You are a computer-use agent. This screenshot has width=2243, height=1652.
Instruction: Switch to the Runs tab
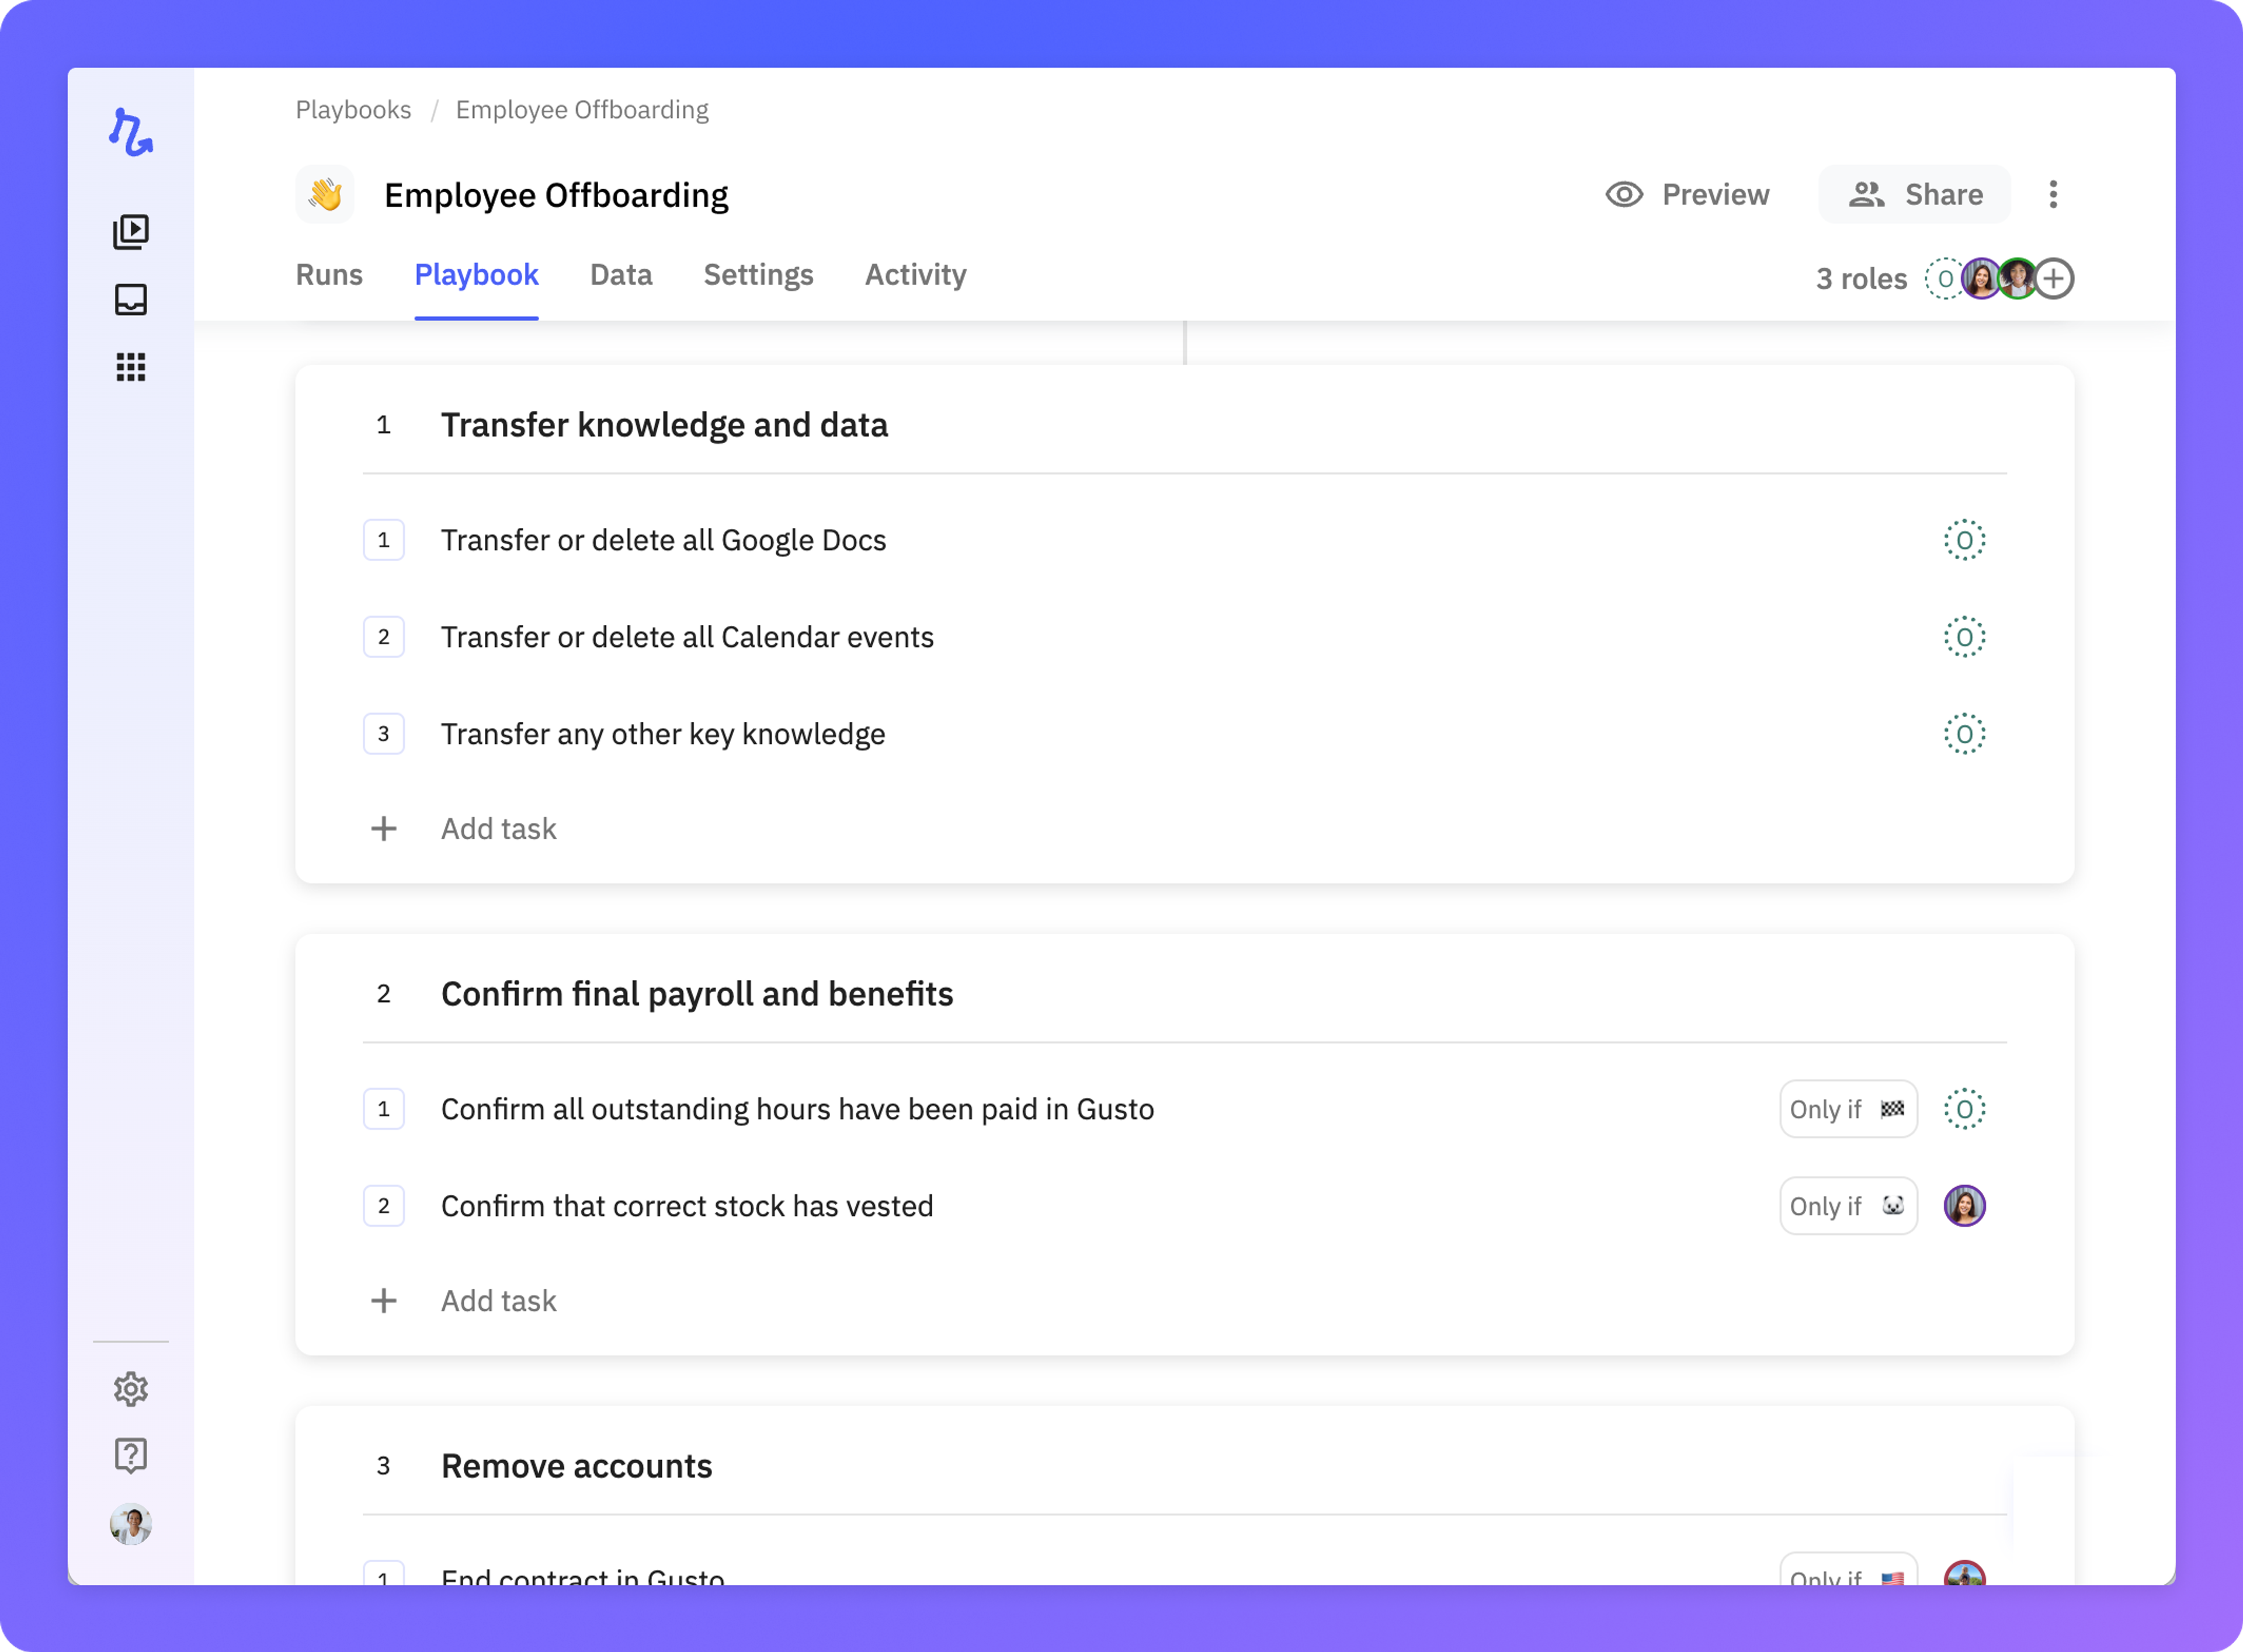(x=329, y=275)
